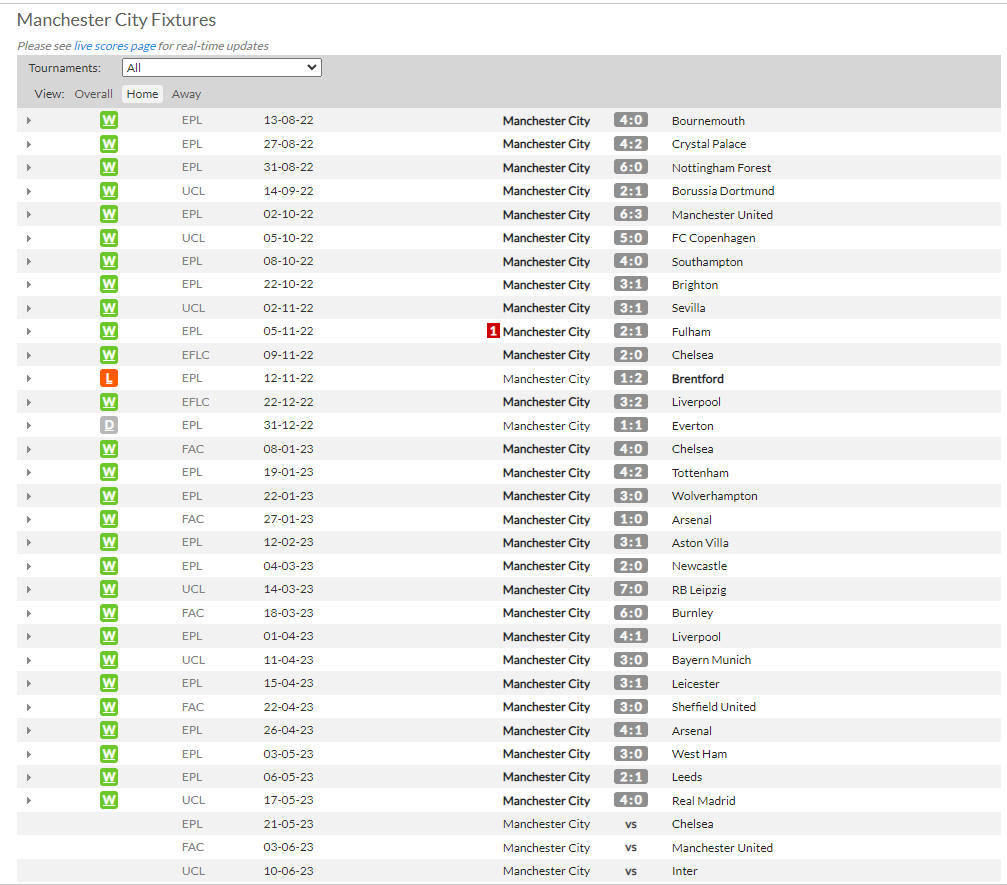Click the vs link for Inter fixture

tap(631, 871)
